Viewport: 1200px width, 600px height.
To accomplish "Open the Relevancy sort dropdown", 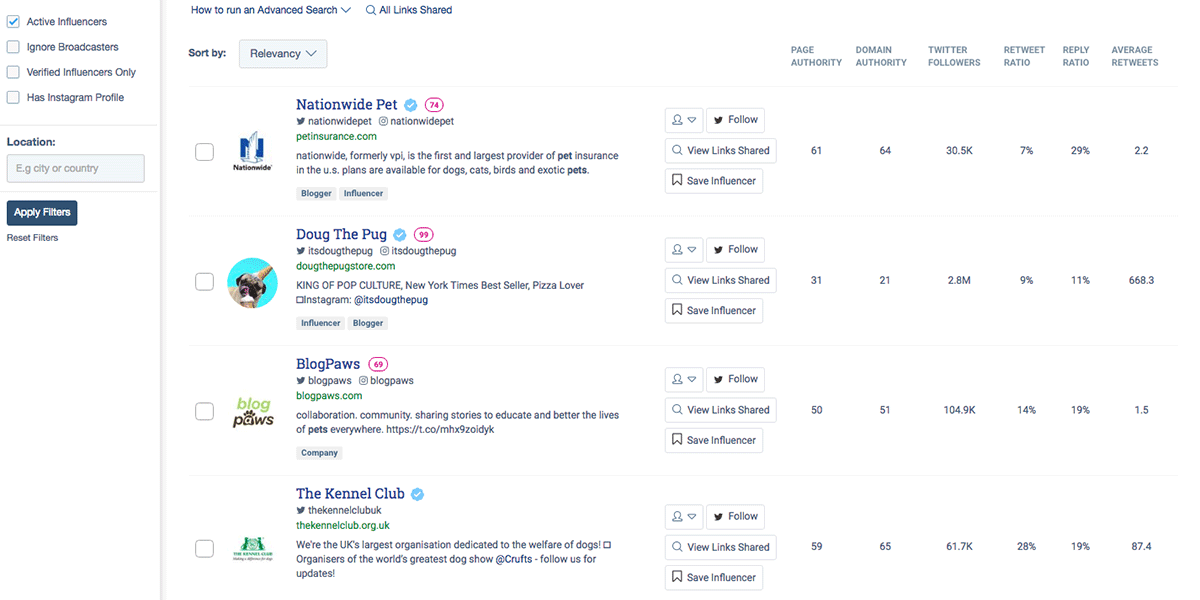I will pos(282,53).
